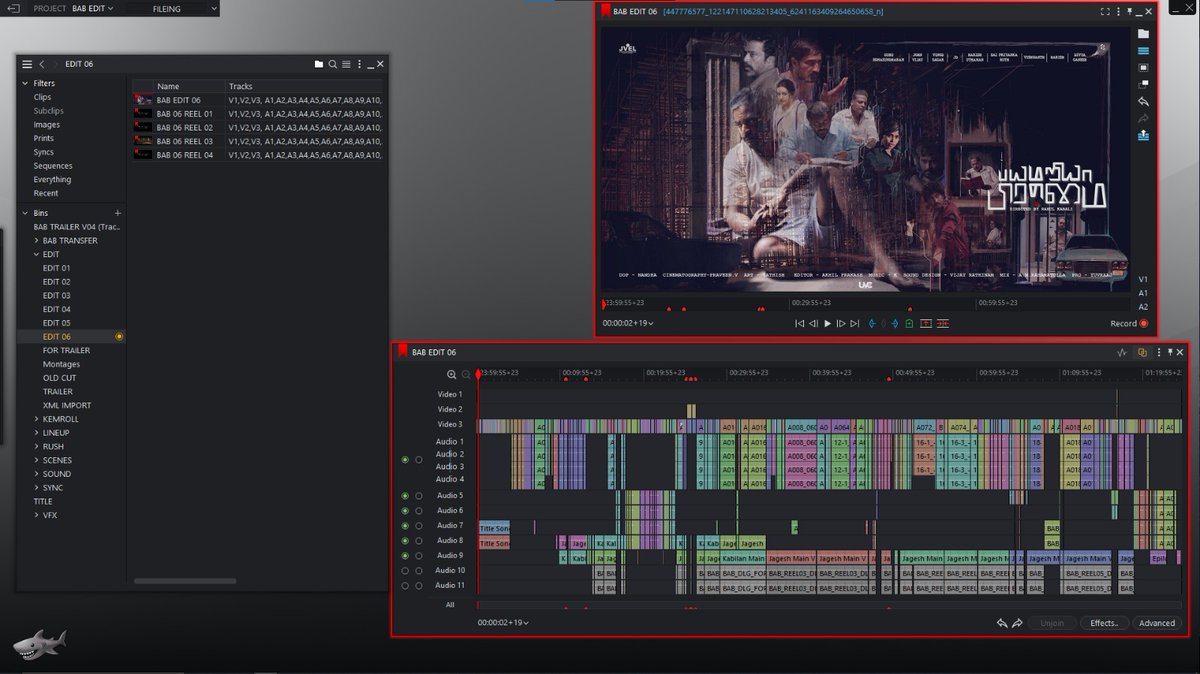Expand the KEMROLL bin

point(37,419)
